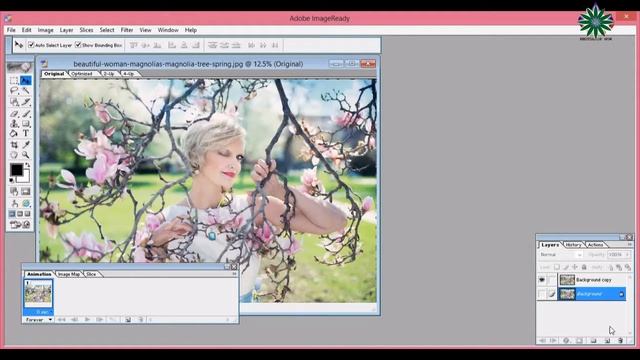640x360 pixels.
Task: Select the Hand tool
Action: click(14, 155)
